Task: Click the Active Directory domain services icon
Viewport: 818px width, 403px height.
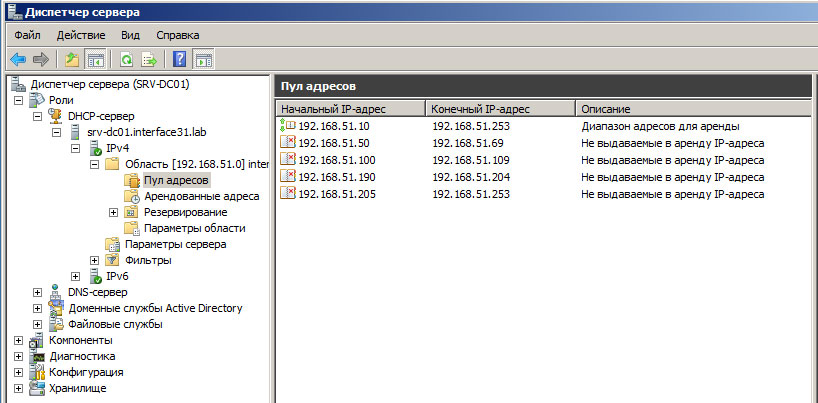Action: pyautogui.click(x=56, y=309)
